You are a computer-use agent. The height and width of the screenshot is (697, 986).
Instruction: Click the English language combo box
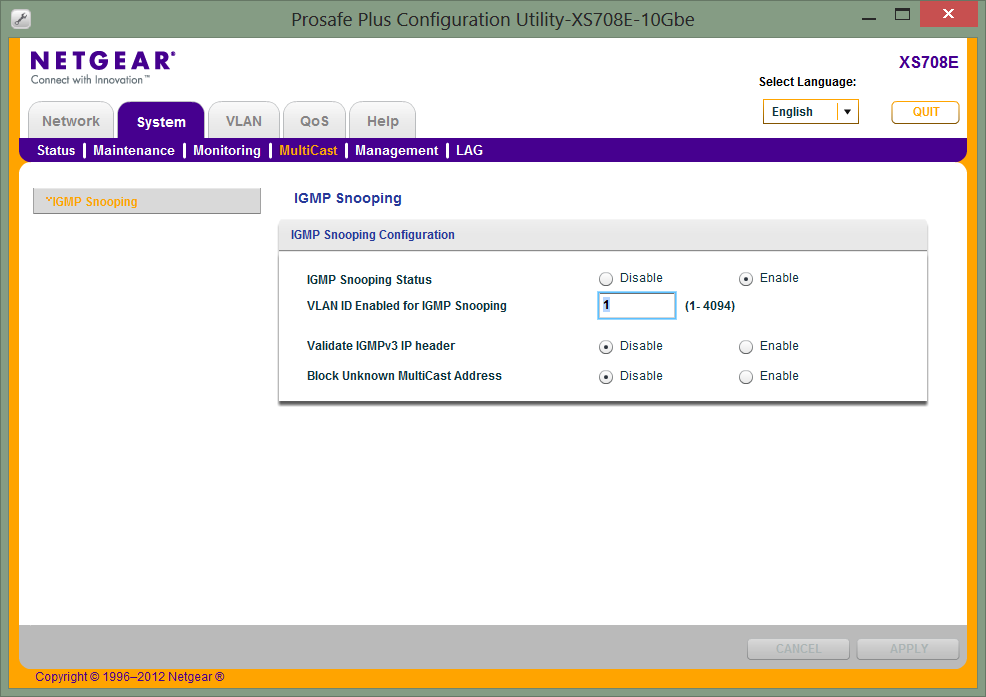[x=811, y=112]
